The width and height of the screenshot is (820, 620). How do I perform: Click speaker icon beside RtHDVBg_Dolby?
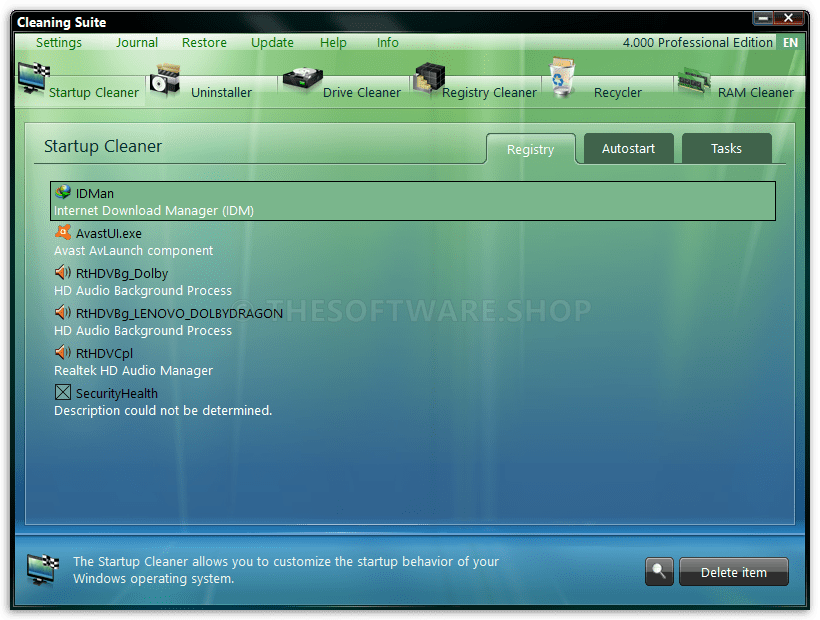point(63,272)
